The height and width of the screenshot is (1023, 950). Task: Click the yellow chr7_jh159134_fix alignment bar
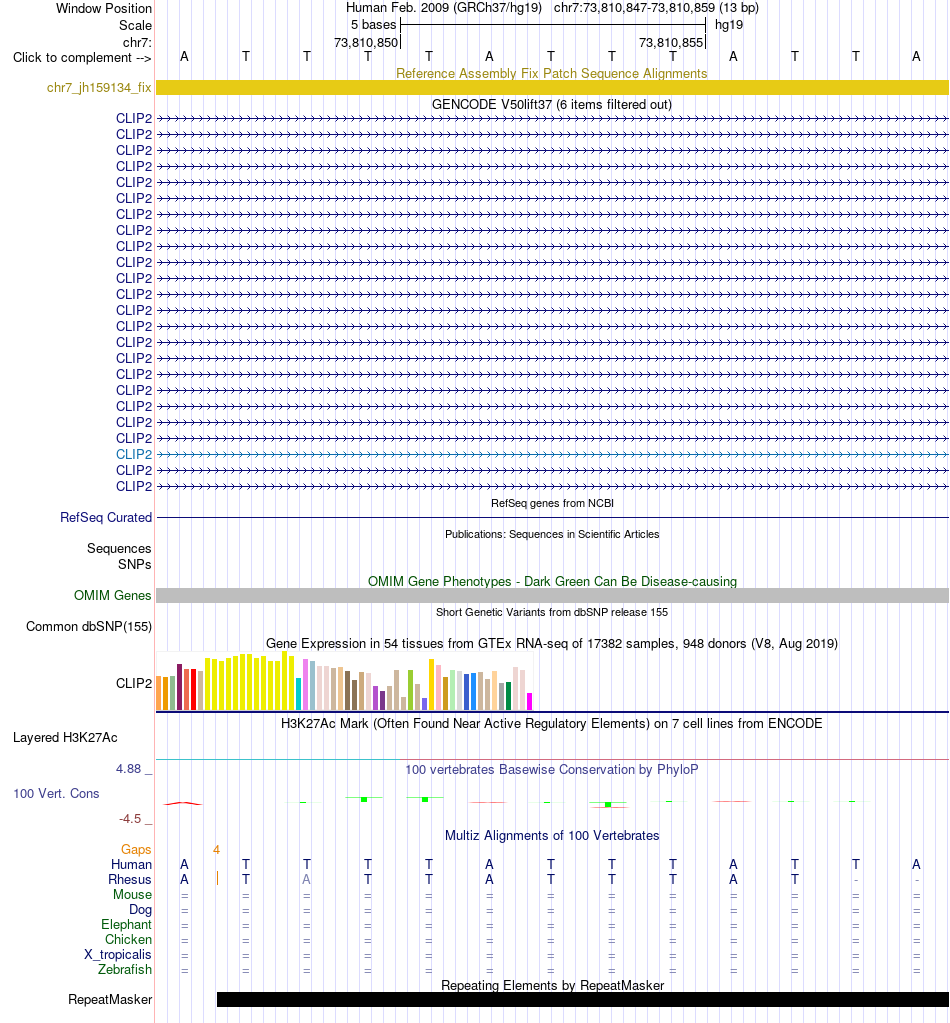(x=552, y=87)
